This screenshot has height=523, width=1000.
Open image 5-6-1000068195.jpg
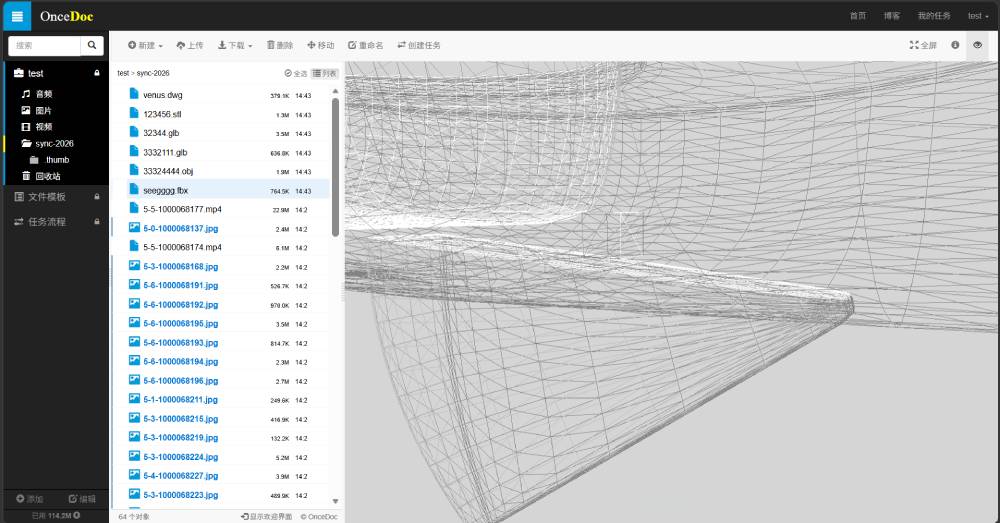(180, 323)
